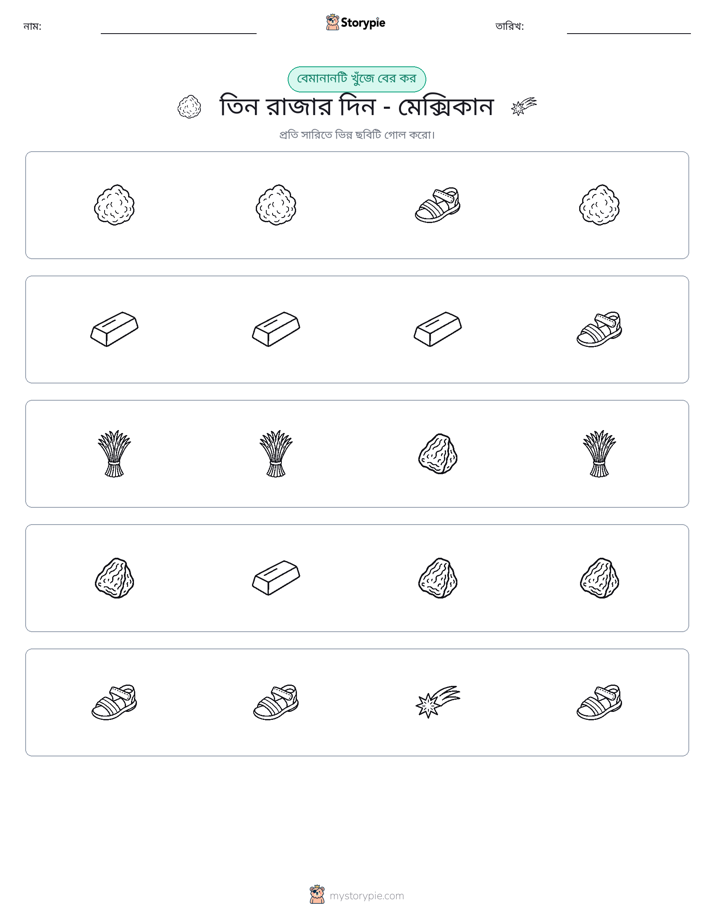Click the fluffy ball icon left of title
The width and height of the screenshot is (714, 924).
[189, 107]
